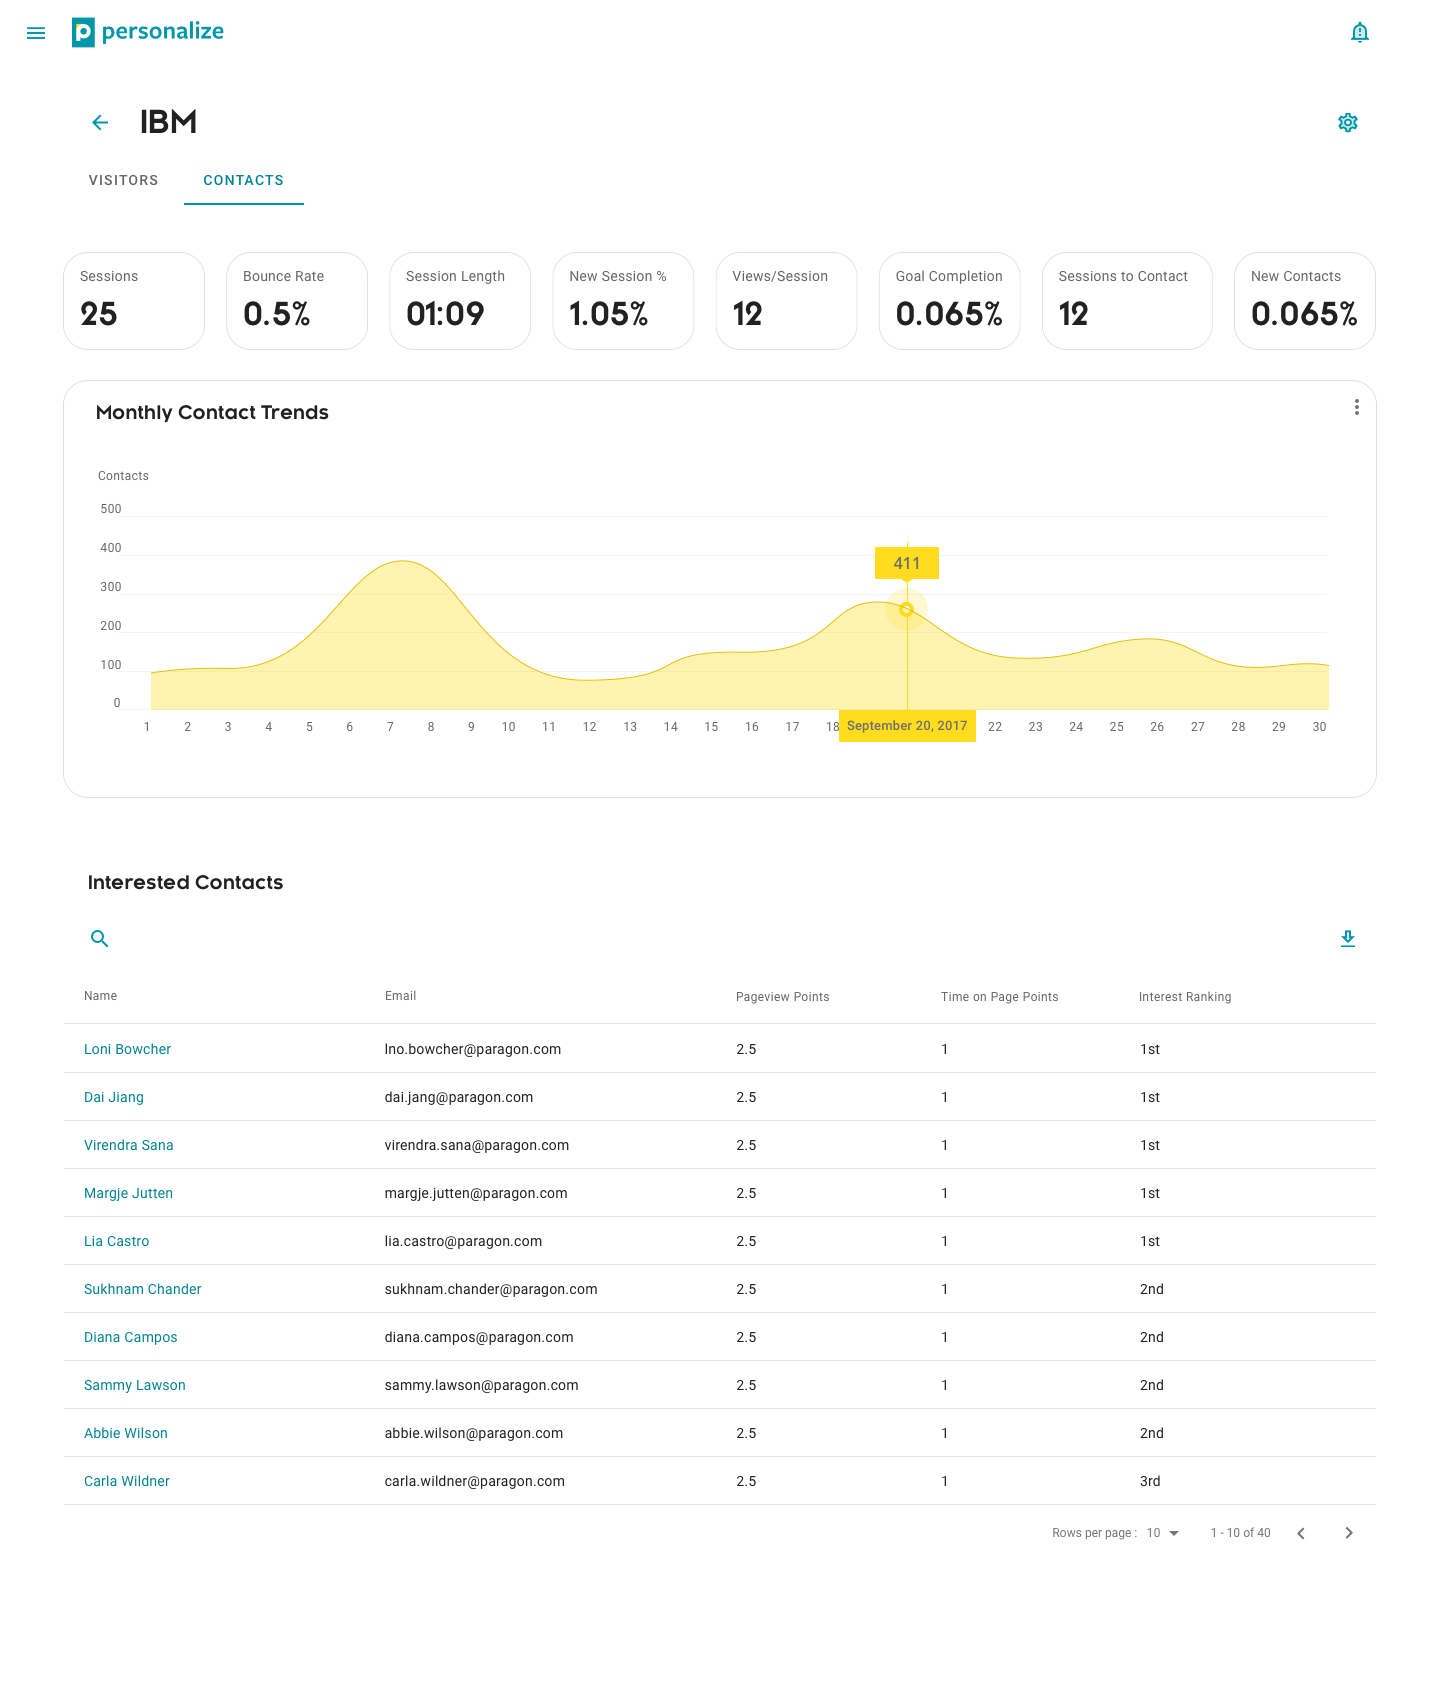Switch to the Visitors tab
Image resolution: width=1440 pixels, height=1682 pixels.
pyautogui.click(x=123, y=180)
